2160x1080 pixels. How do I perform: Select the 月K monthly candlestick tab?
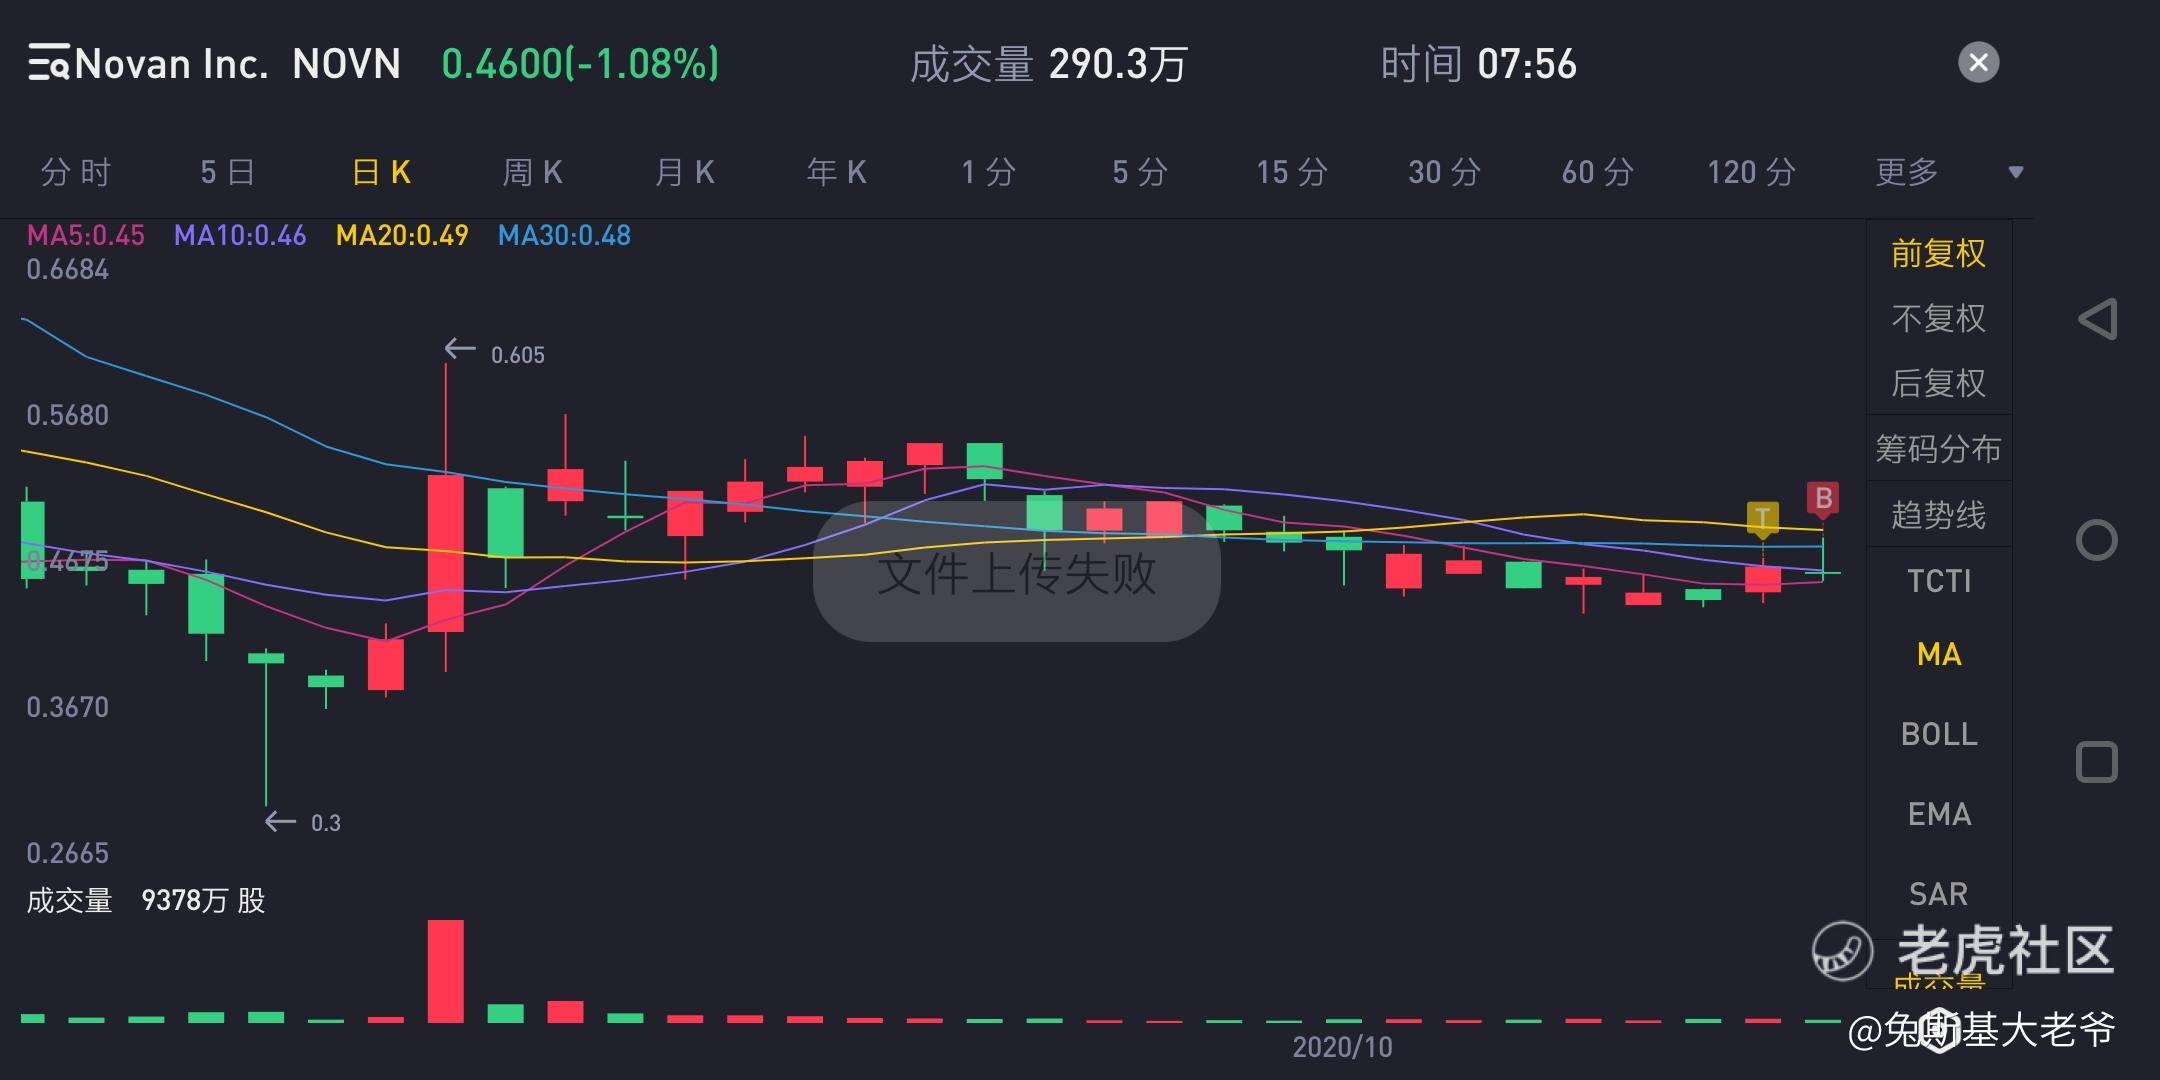tap(684, 172)
